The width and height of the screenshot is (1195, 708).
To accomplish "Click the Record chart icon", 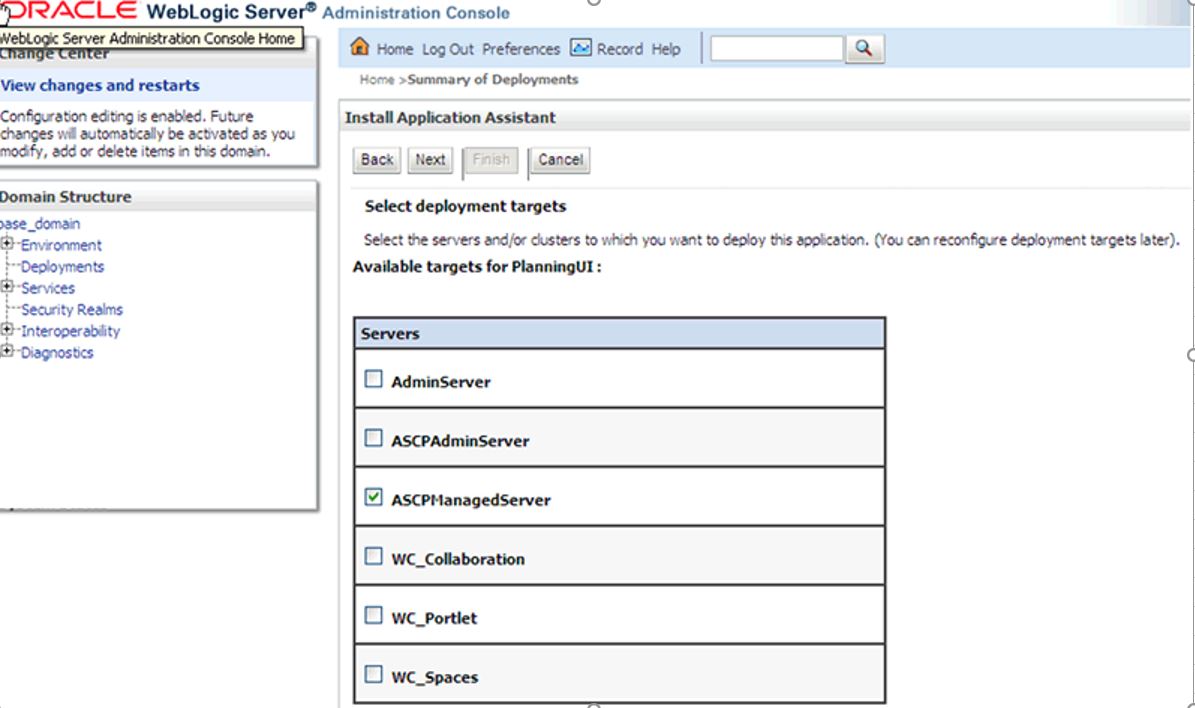I will tap(581, 48).
